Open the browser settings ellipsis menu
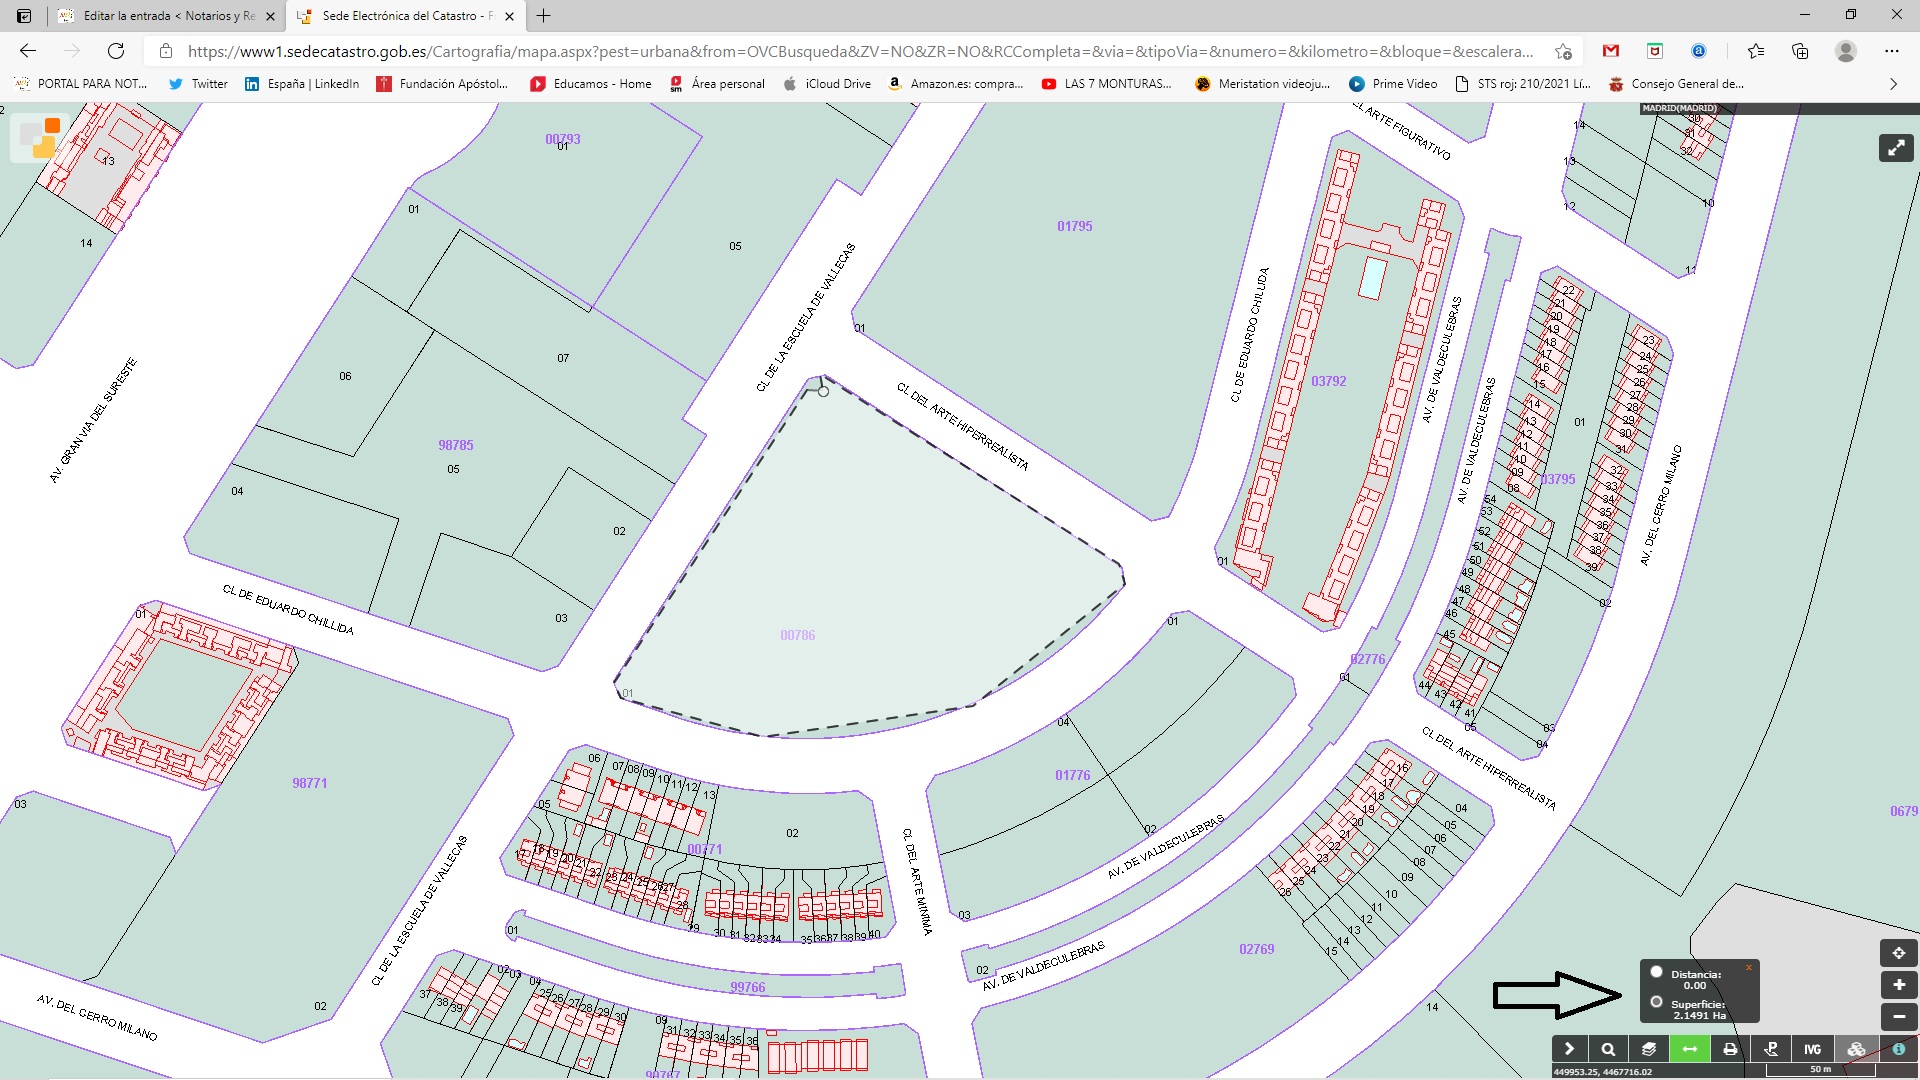This screenshot has height=1080, width=1920. (1891, 51)
